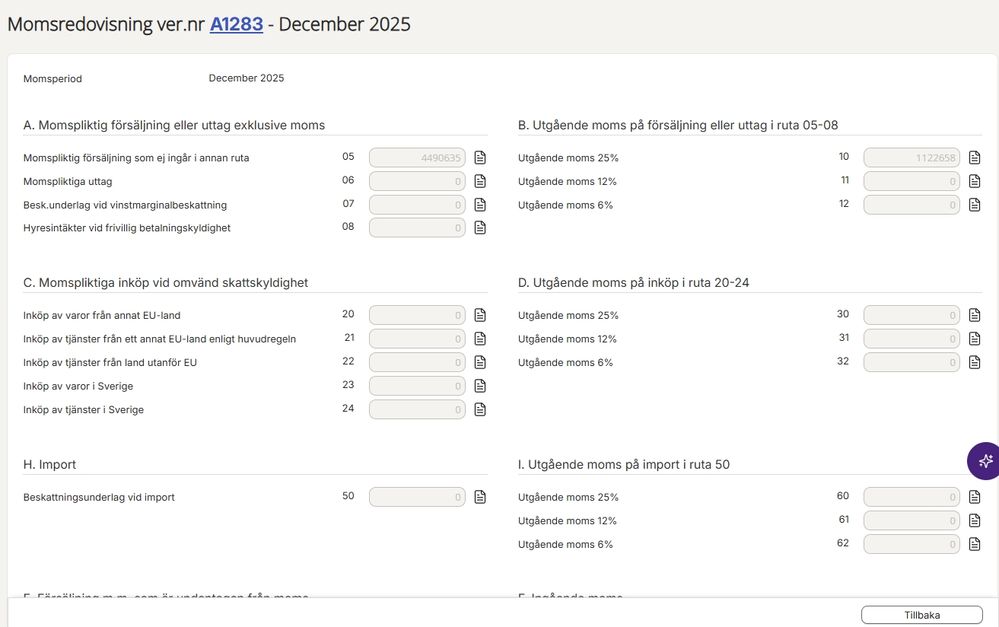Click details icon for box 22

[x=480, y=362]
